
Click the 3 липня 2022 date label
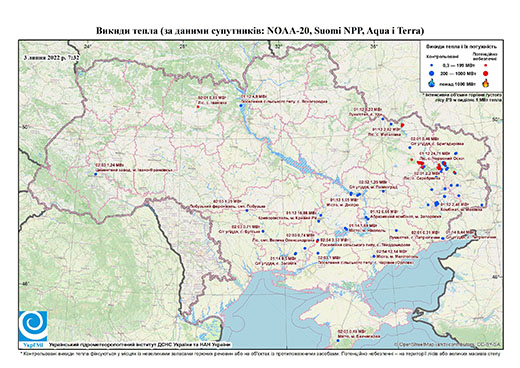point(51,57)
